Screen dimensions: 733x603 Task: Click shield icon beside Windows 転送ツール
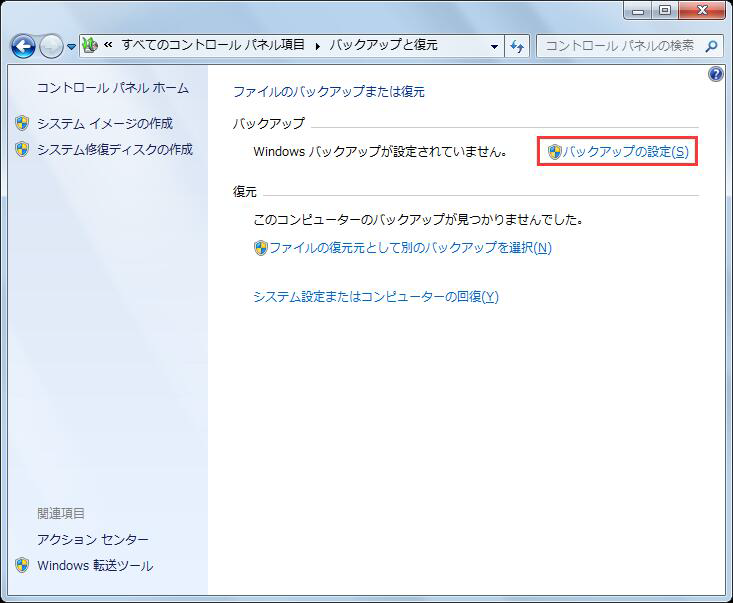click(x=22, y=565)
